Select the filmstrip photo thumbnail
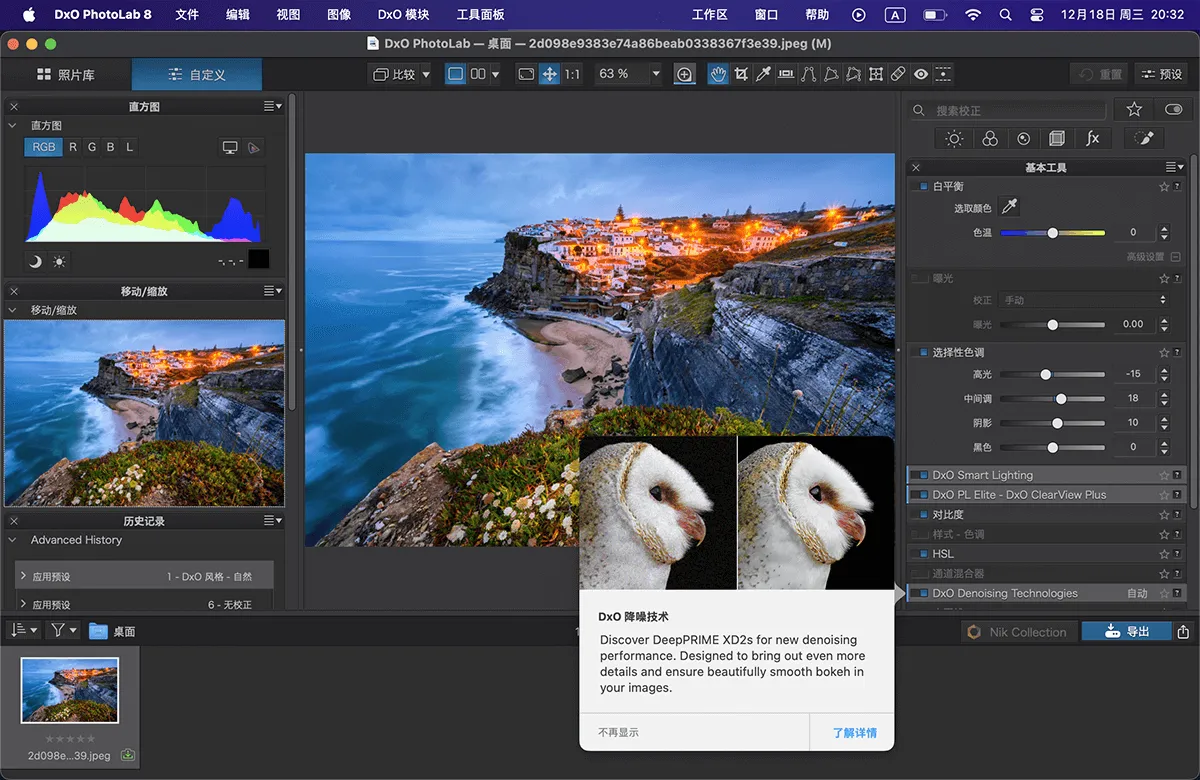1200x780 pixels. point(70,690)
